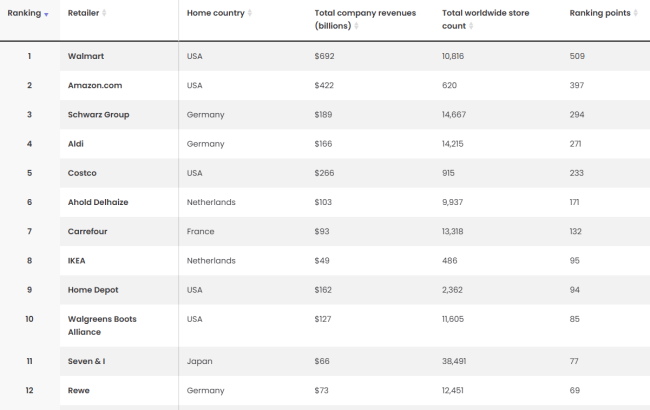Click the IKEA retailer name
The image size is (650, 410).
(76, 260)
